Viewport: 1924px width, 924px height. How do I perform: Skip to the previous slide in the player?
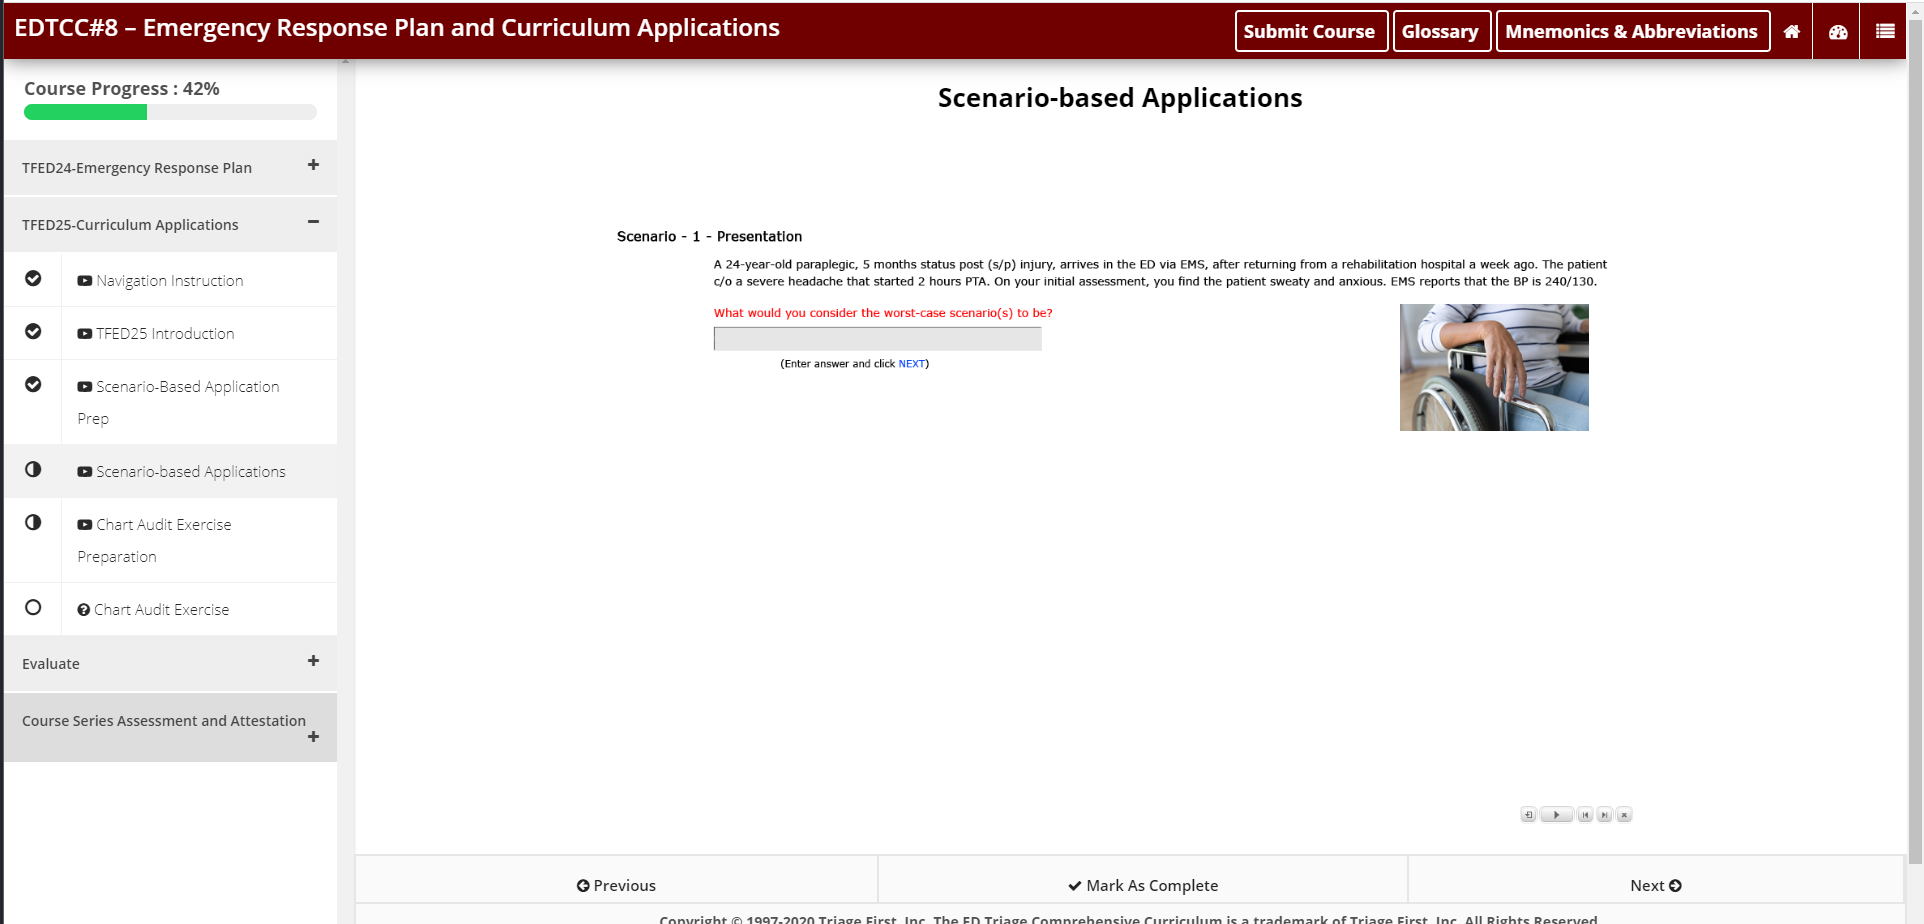tap(1585, 815)
